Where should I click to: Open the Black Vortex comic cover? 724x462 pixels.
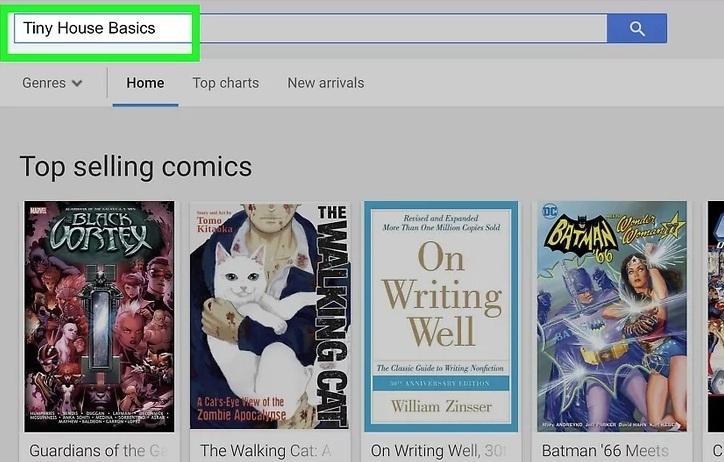98,316
